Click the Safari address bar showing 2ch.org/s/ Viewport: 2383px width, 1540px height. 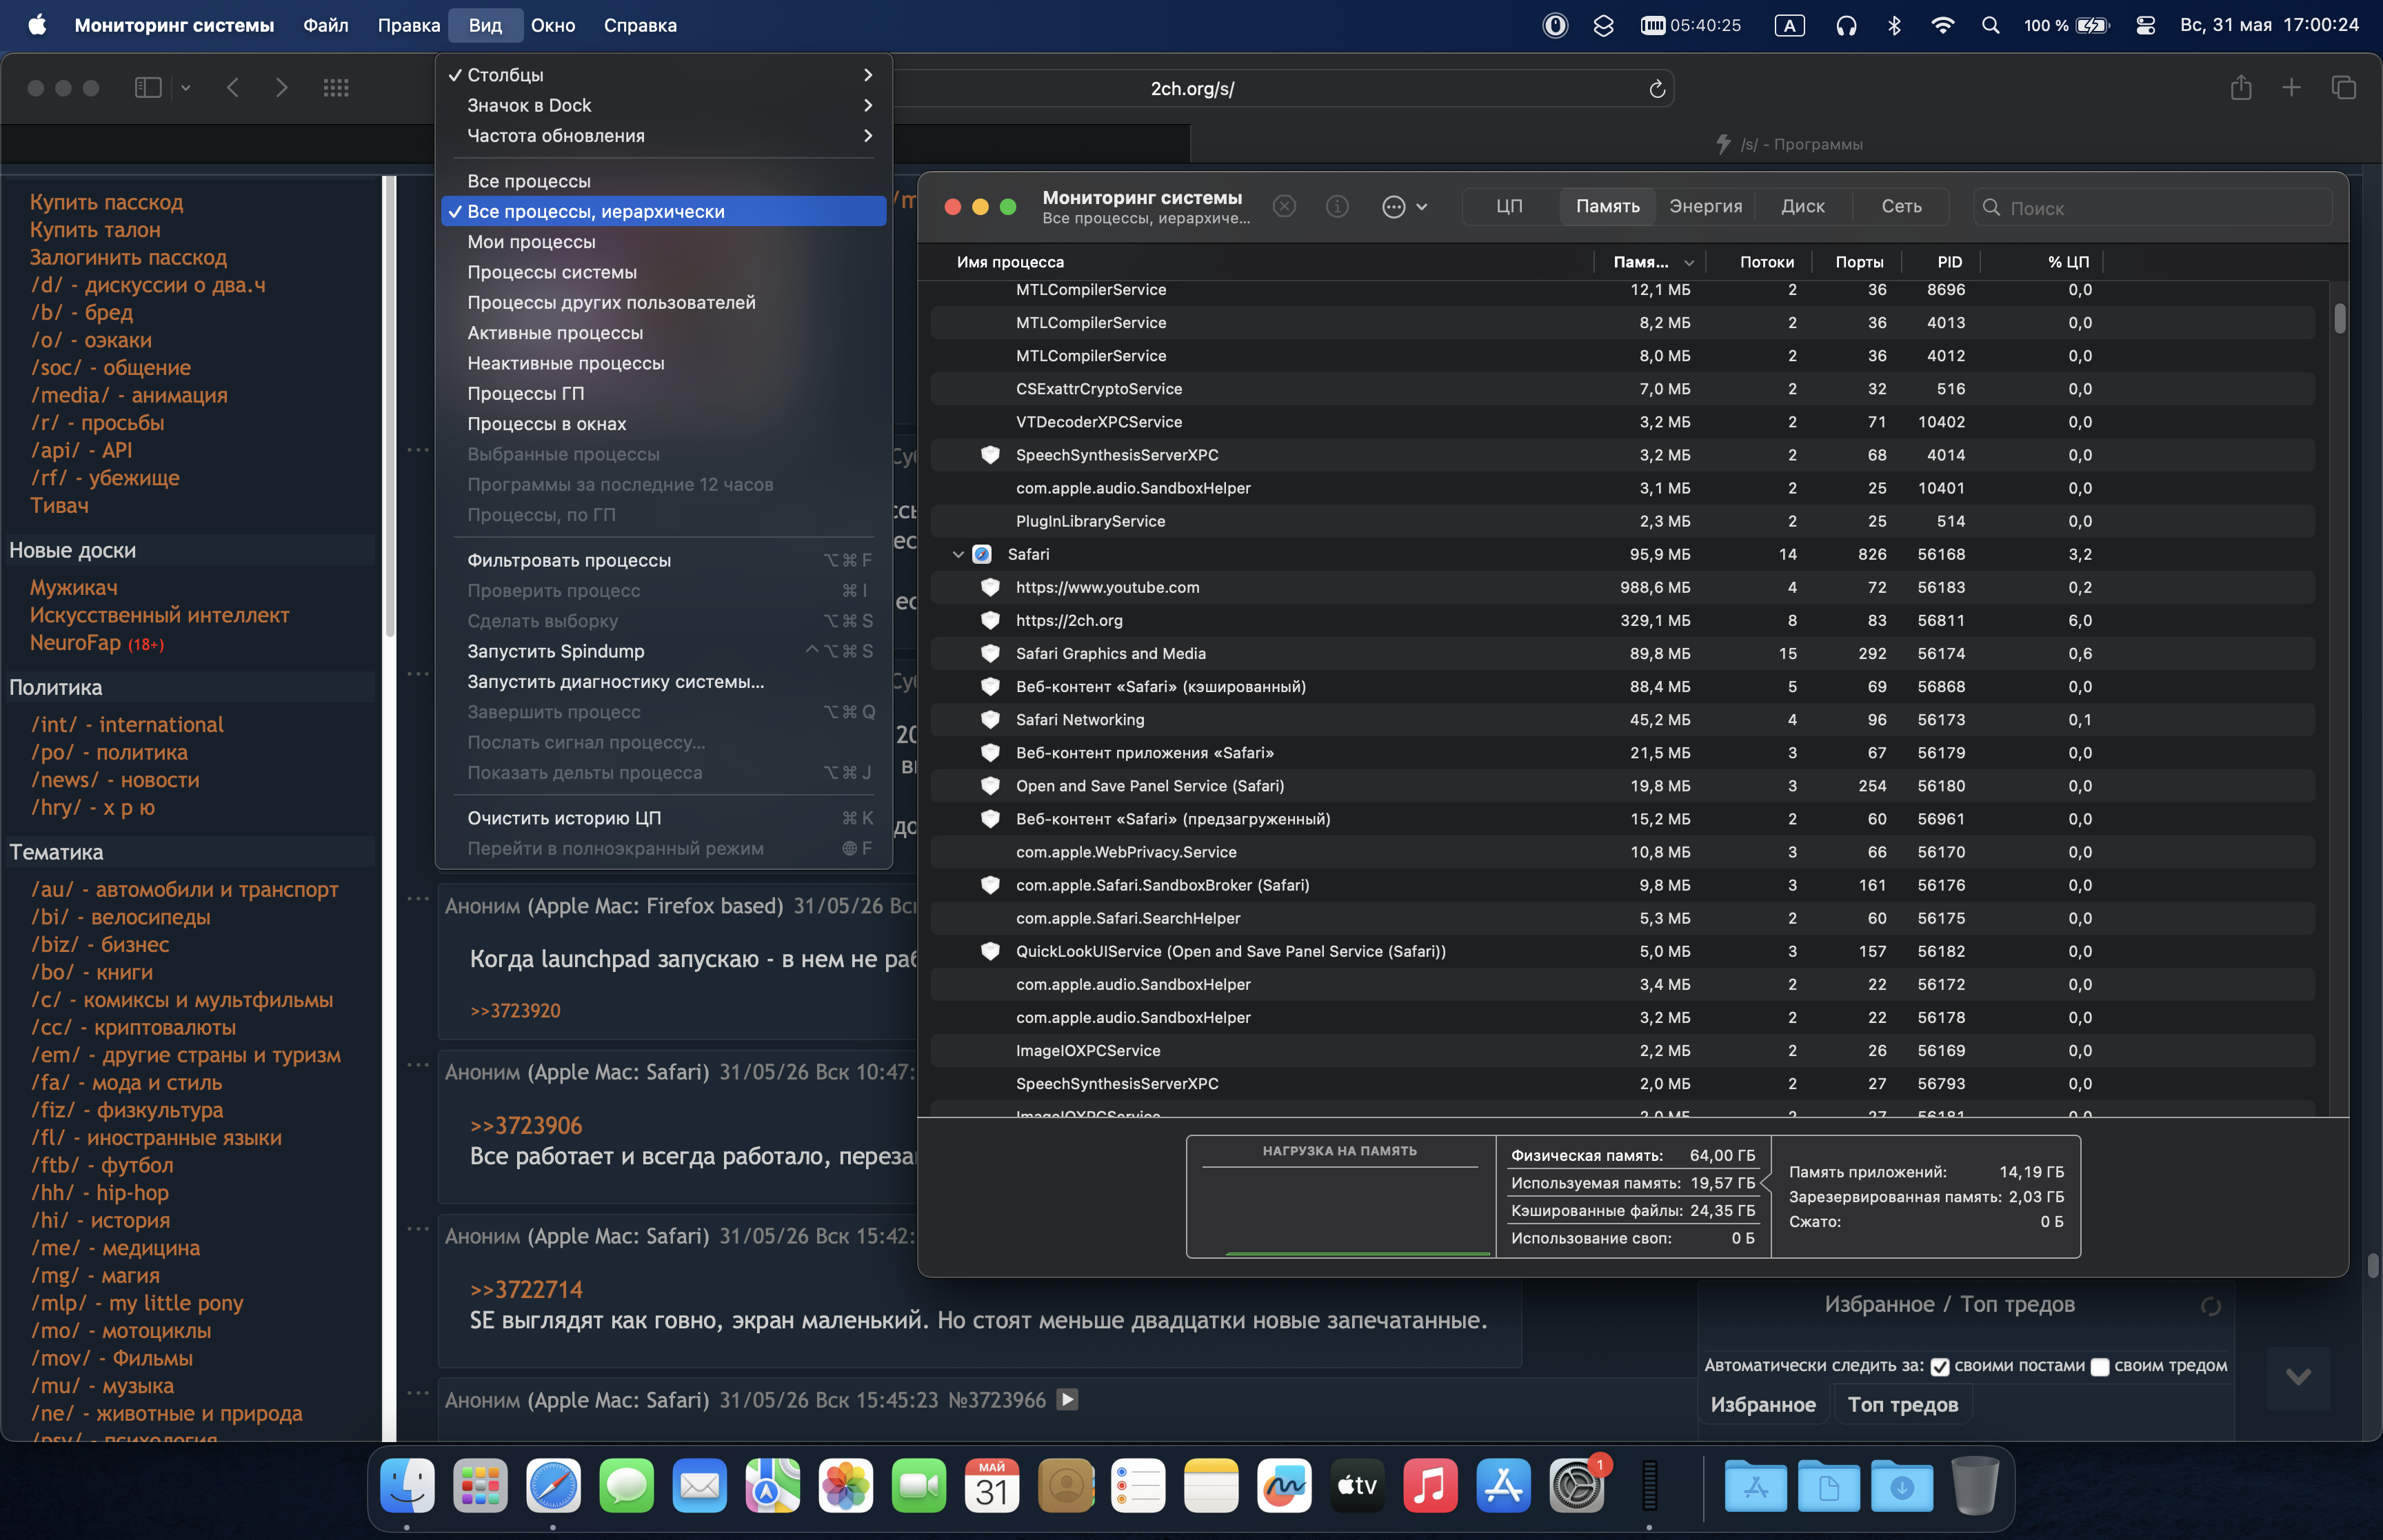(x=1192, y=89)
